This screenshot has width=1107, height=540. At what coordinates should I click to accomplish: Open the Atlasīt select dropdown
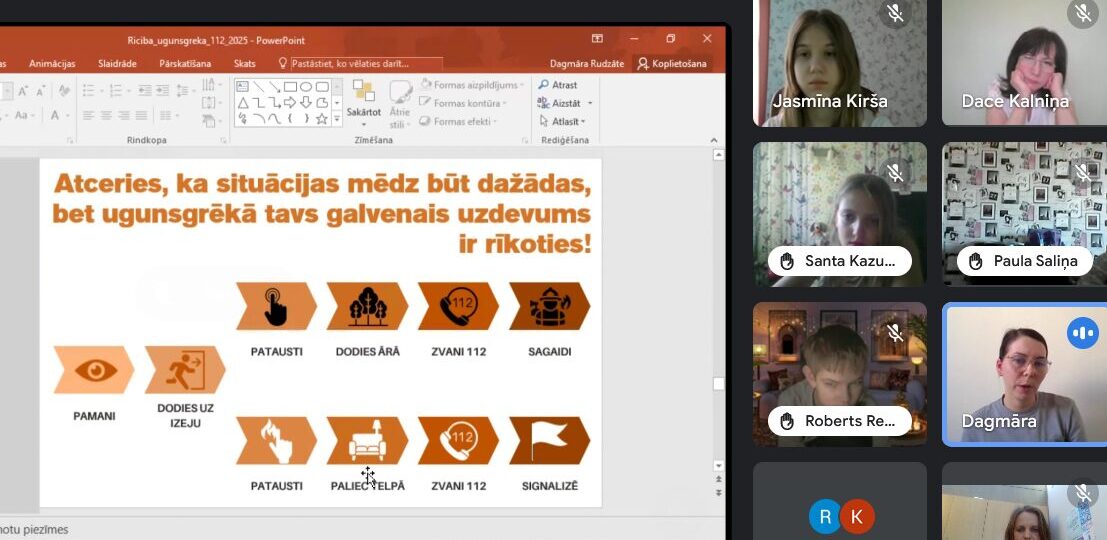pyautogui.click(x=563, y=121)
